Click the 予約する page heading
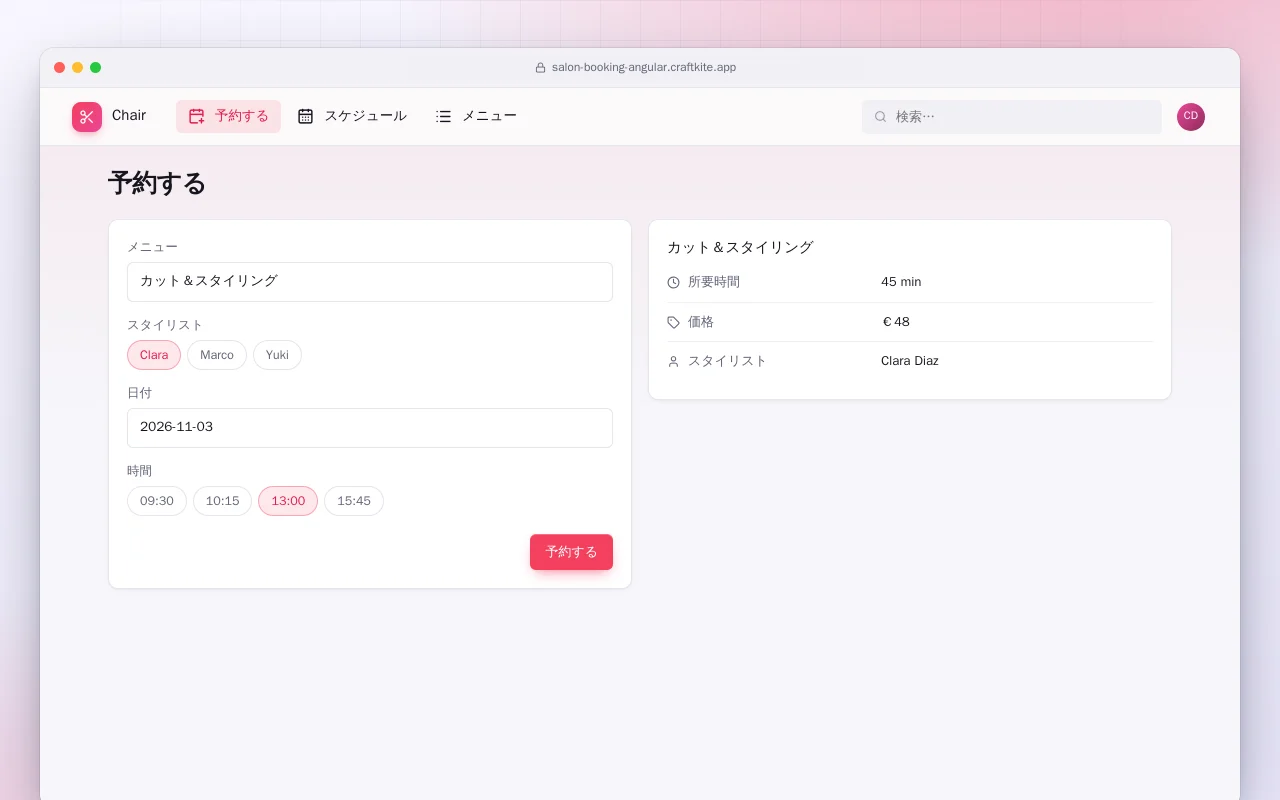 point(157,183)
